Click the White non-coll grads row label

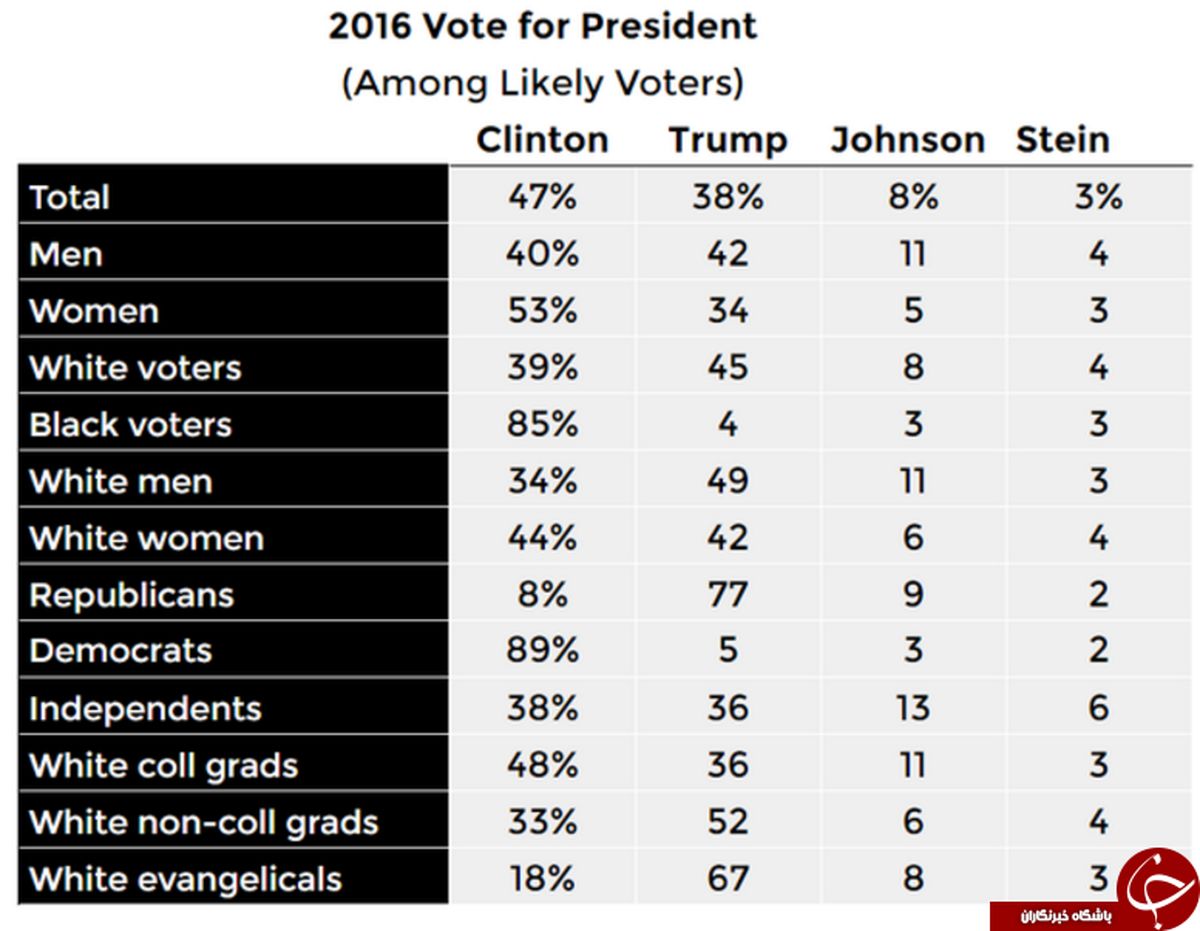click(204, 823)
